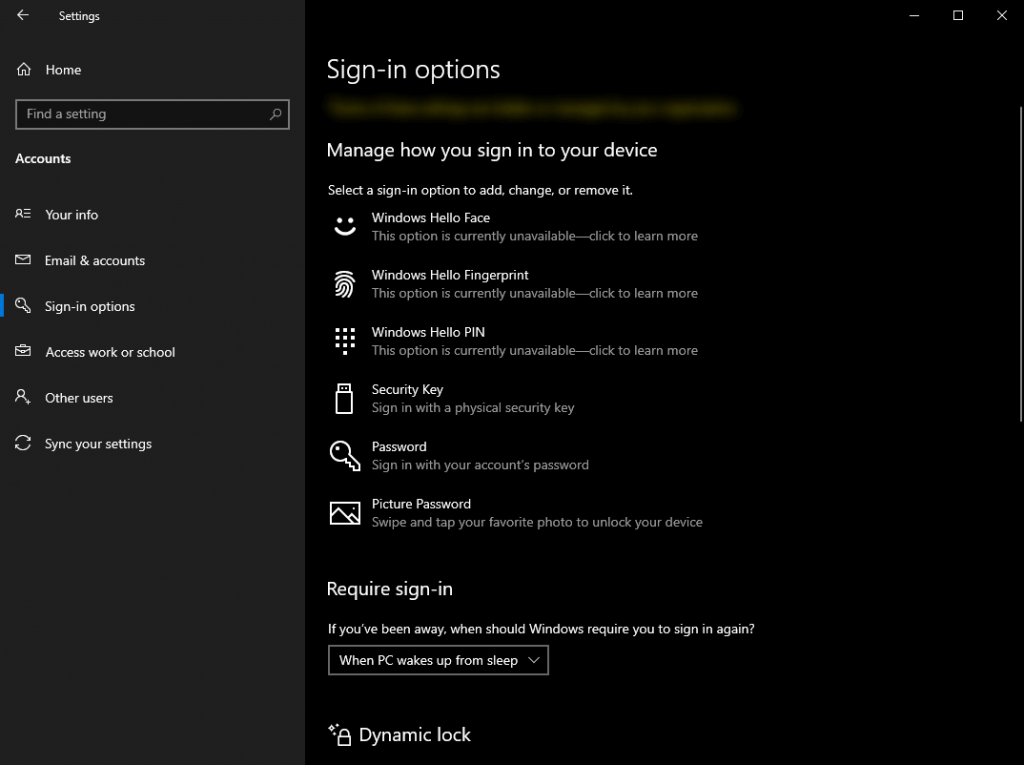1024x765 pixels.
Task: Select the Windows Hello Face option
Action: 515,227
